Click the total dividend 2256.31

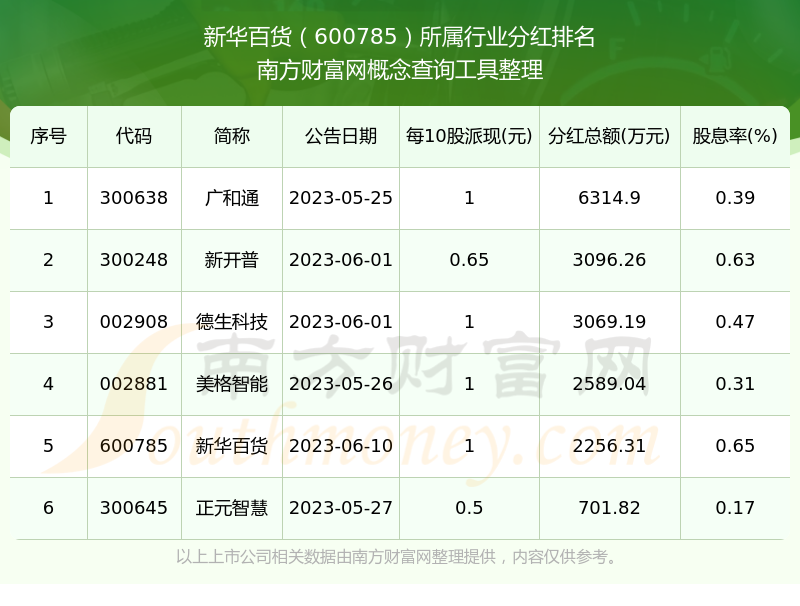(609, 446)
